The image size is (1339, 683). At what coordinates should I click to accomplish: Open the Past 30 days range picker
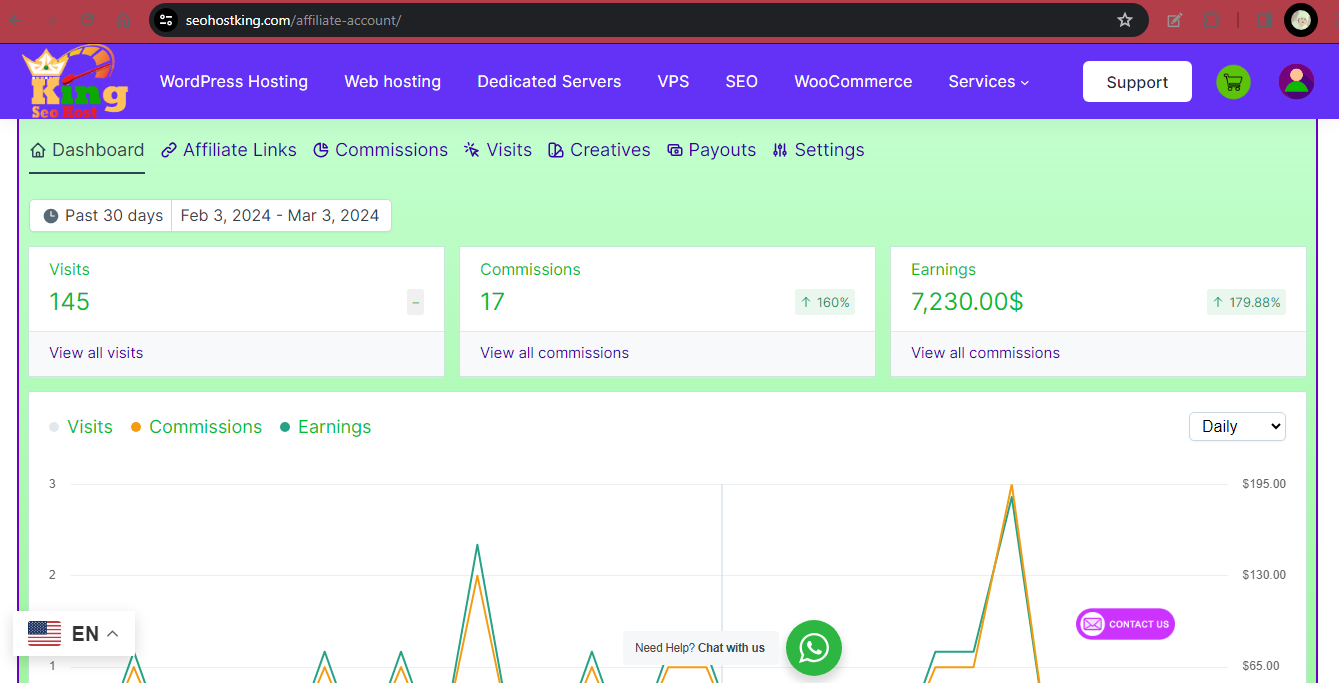coord(101,216)
